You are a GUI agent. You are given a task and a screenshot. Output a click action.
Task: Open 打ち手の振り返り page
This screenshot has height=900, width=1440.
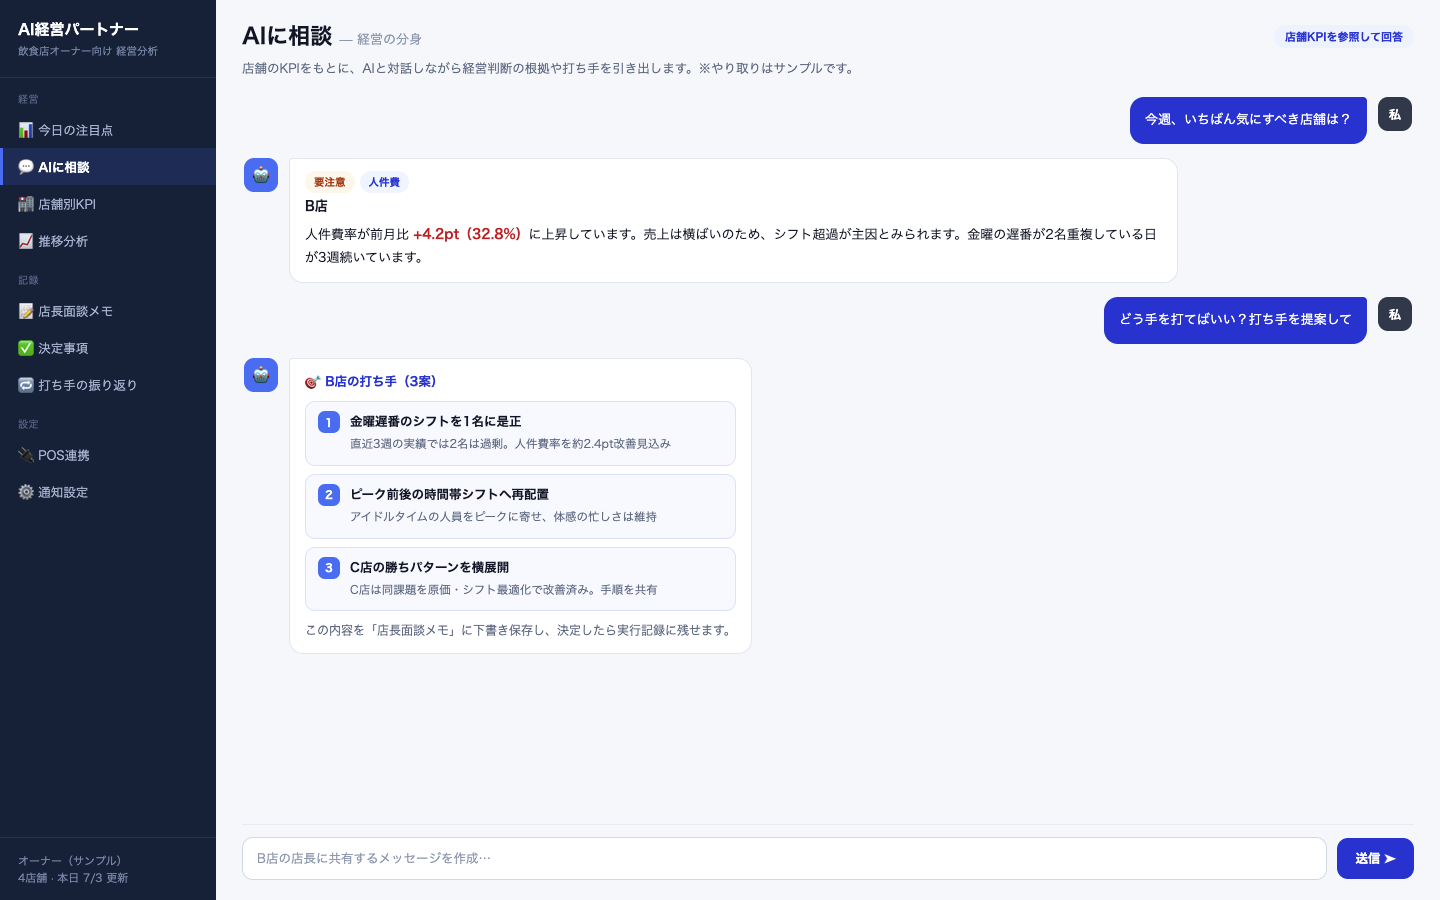(x=108, y=385)
